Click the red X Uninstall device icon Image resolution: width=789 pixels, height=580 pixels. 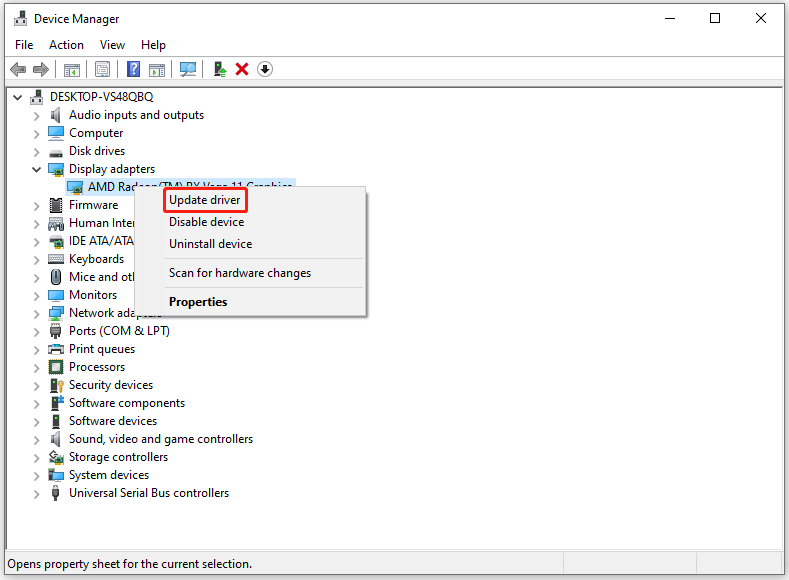[242, 69]
